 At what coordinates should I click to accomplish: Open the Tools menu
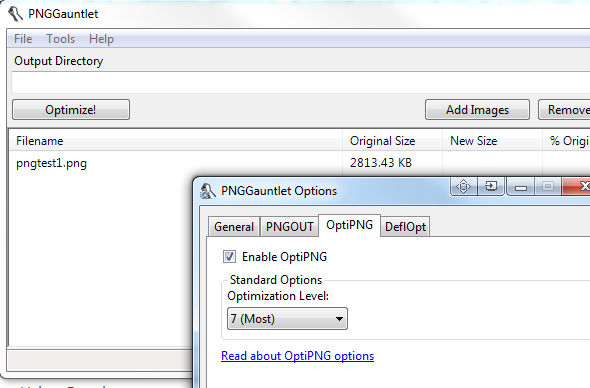click(61, 39)
